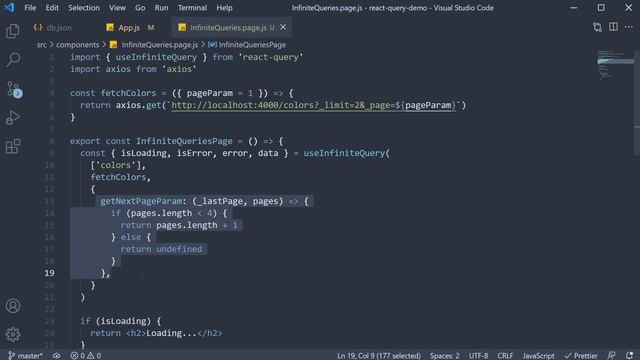Open changes compare icon in editor toolbar

click(x=597, y=27)
